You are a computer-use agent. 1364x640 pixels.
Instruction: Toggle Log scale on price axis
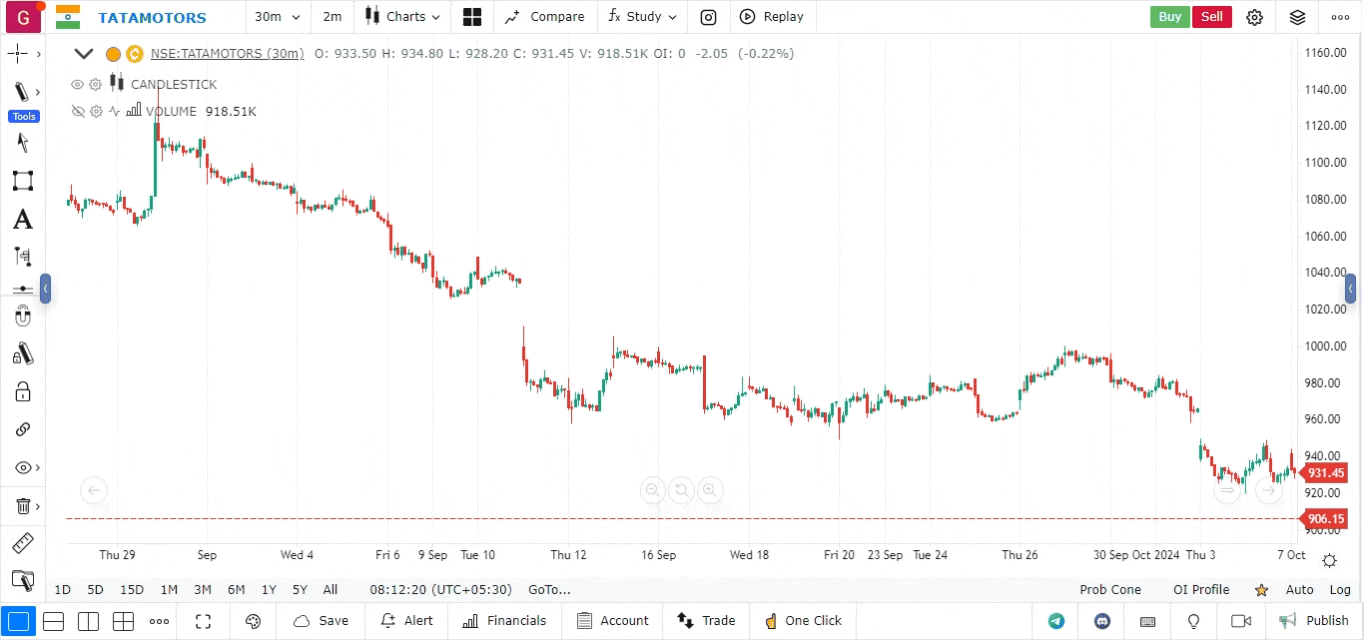point(1340,590)
